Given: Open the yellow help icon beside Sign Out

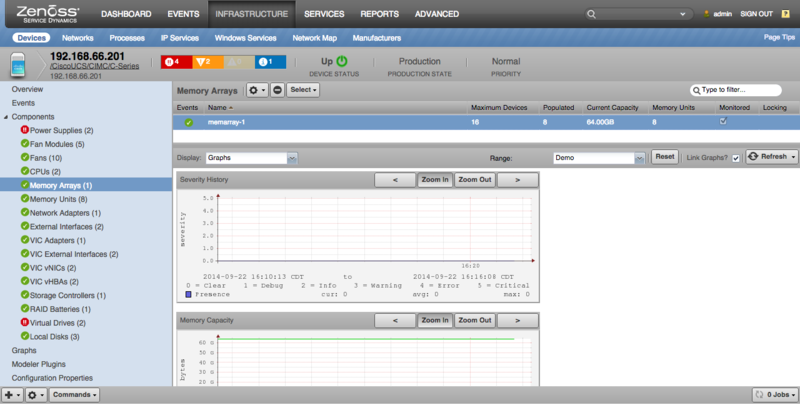Looking at the screenshot, I should (786, 14).
